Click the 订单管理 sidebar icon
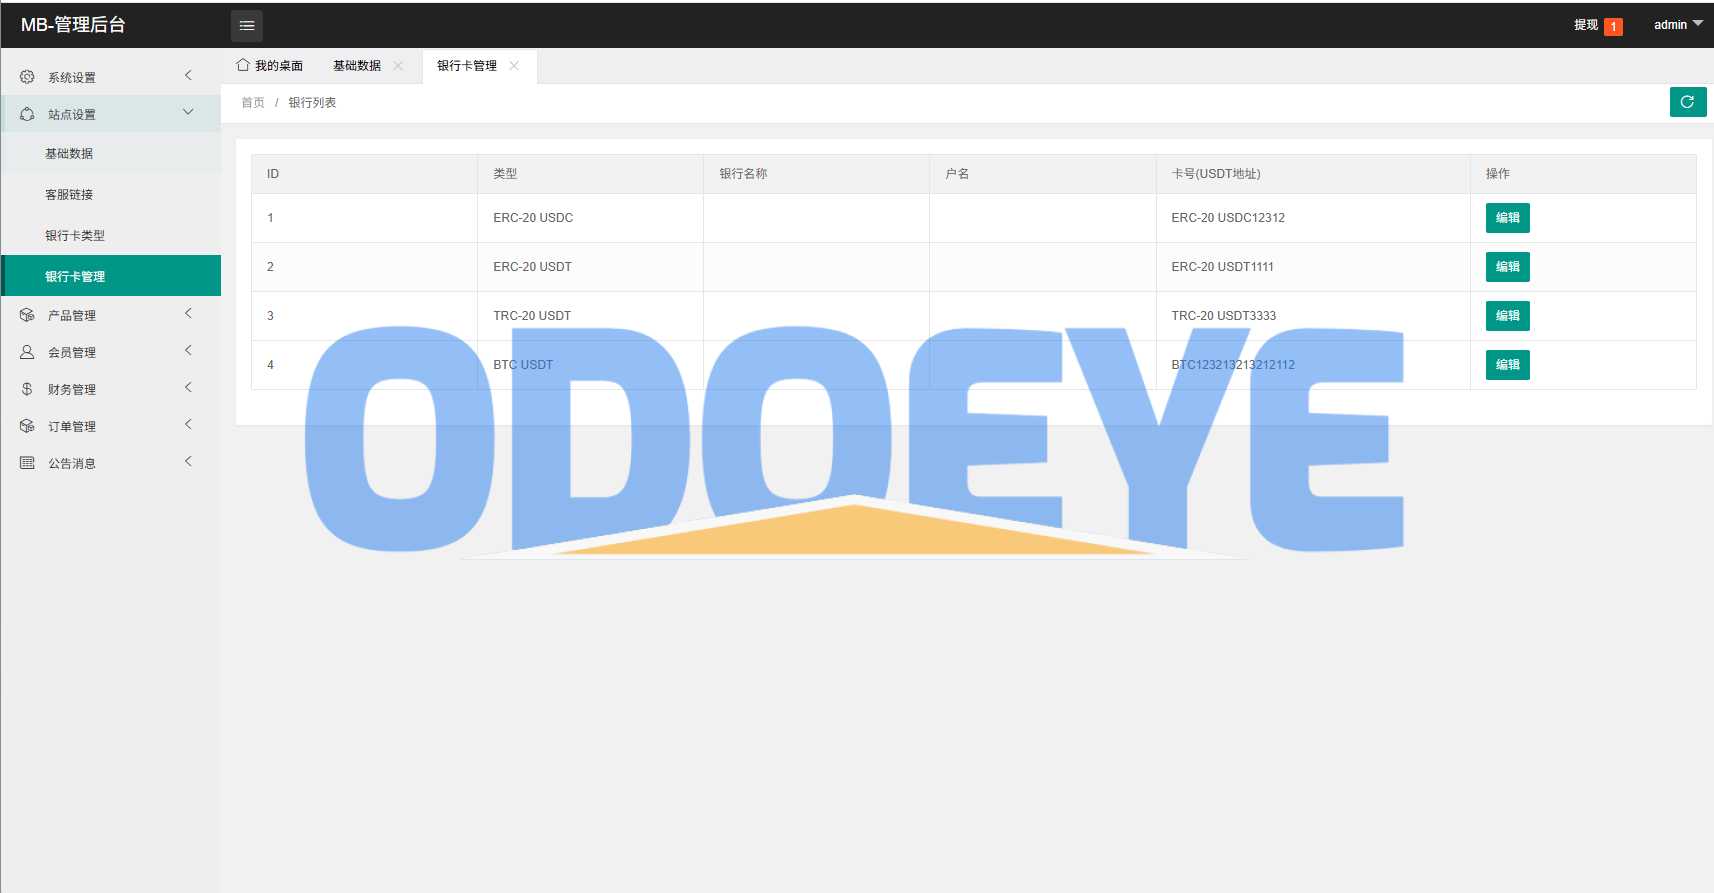1714x893 pixels. coord(27,426)
